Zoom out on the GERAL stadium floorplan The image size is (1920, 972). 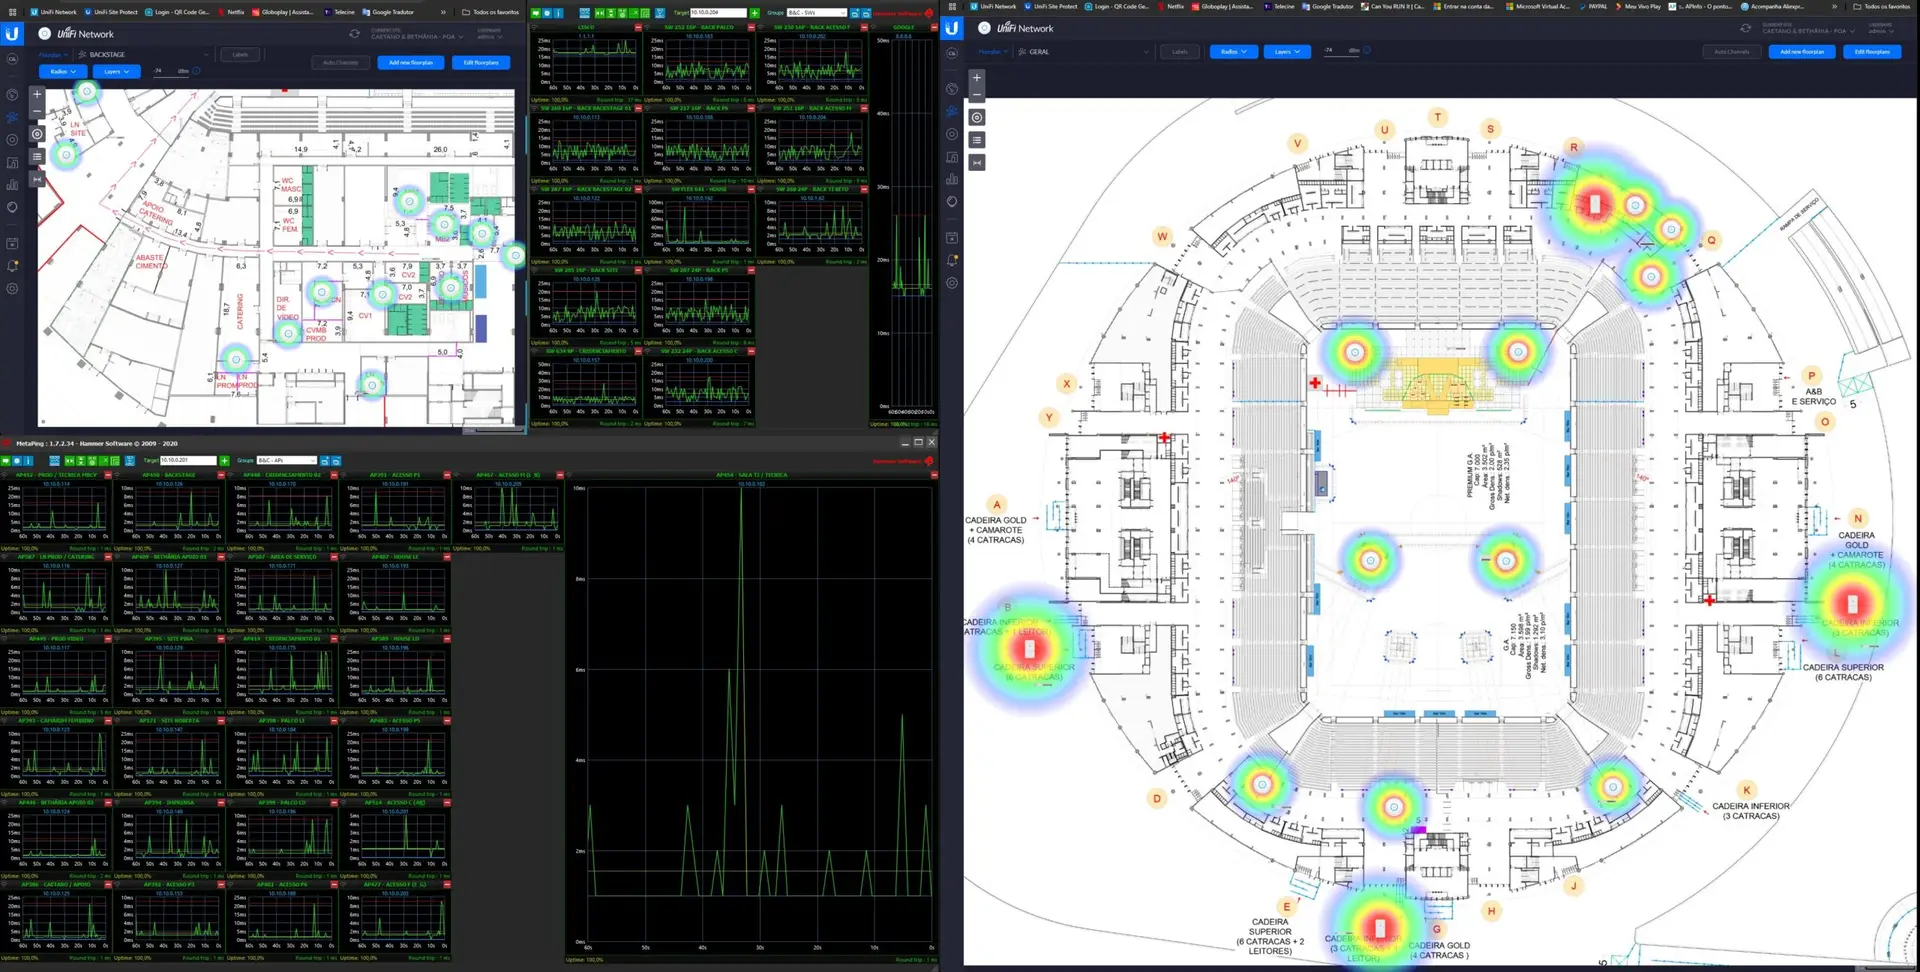pos(977,94)
